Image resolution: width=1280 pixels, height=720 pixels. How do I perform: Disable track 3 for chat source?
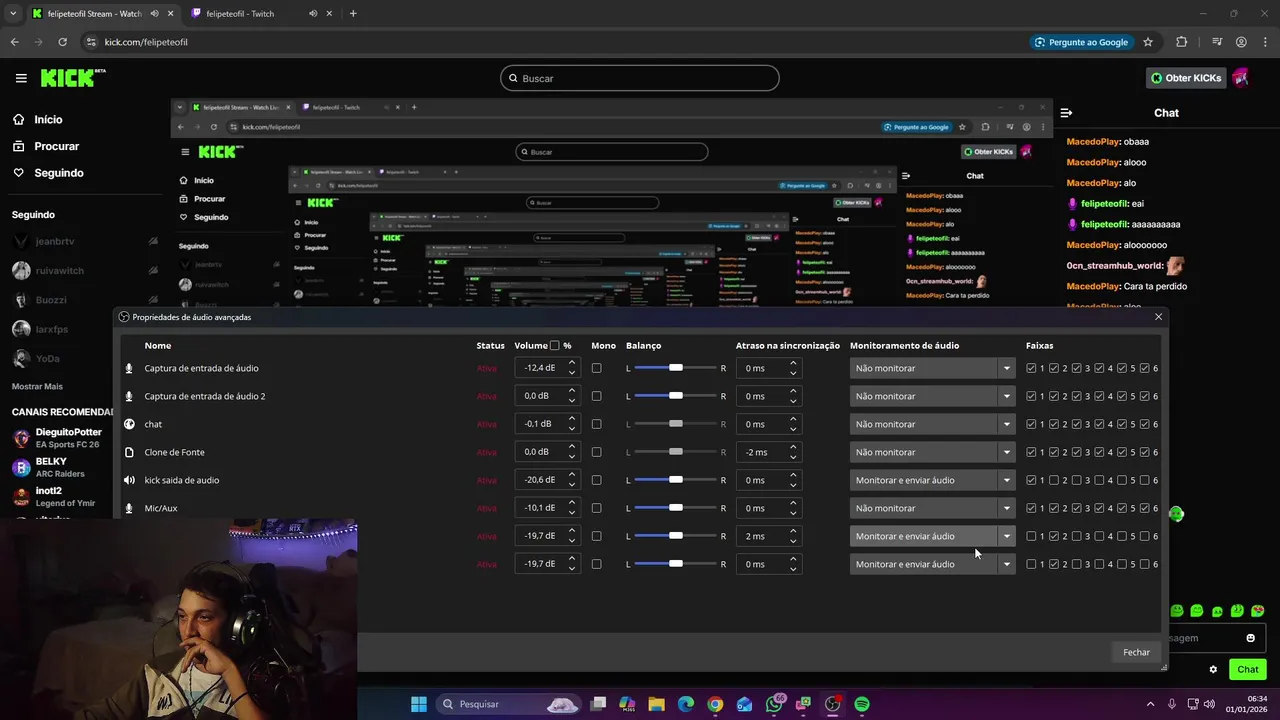(1077, 424)
